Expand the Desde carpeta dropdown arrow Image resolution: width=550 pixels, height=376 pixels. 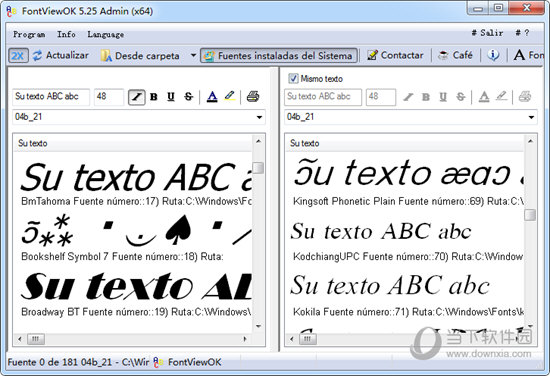pos(193,55)
